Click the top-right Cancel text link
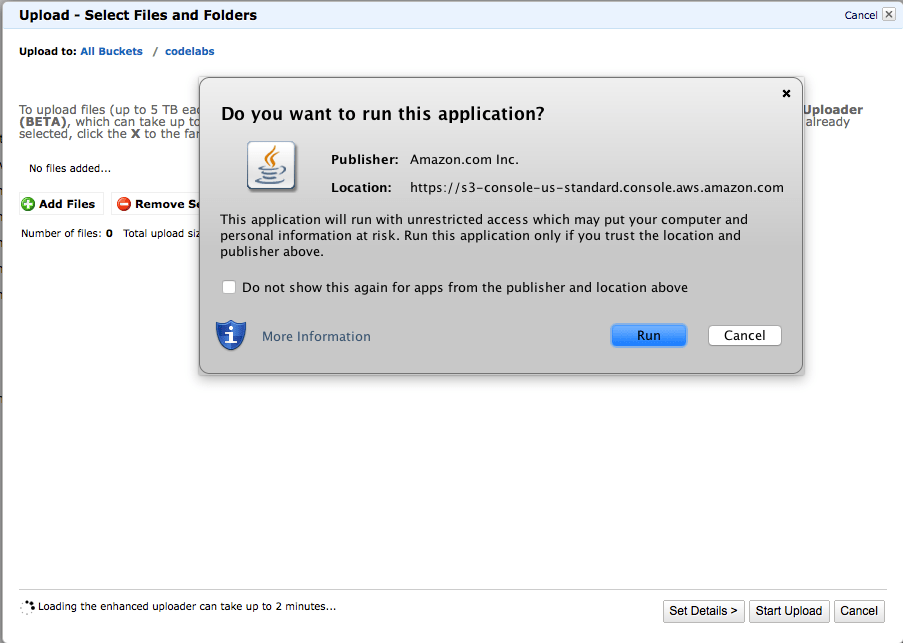903x643 pixels. point(860,15)
